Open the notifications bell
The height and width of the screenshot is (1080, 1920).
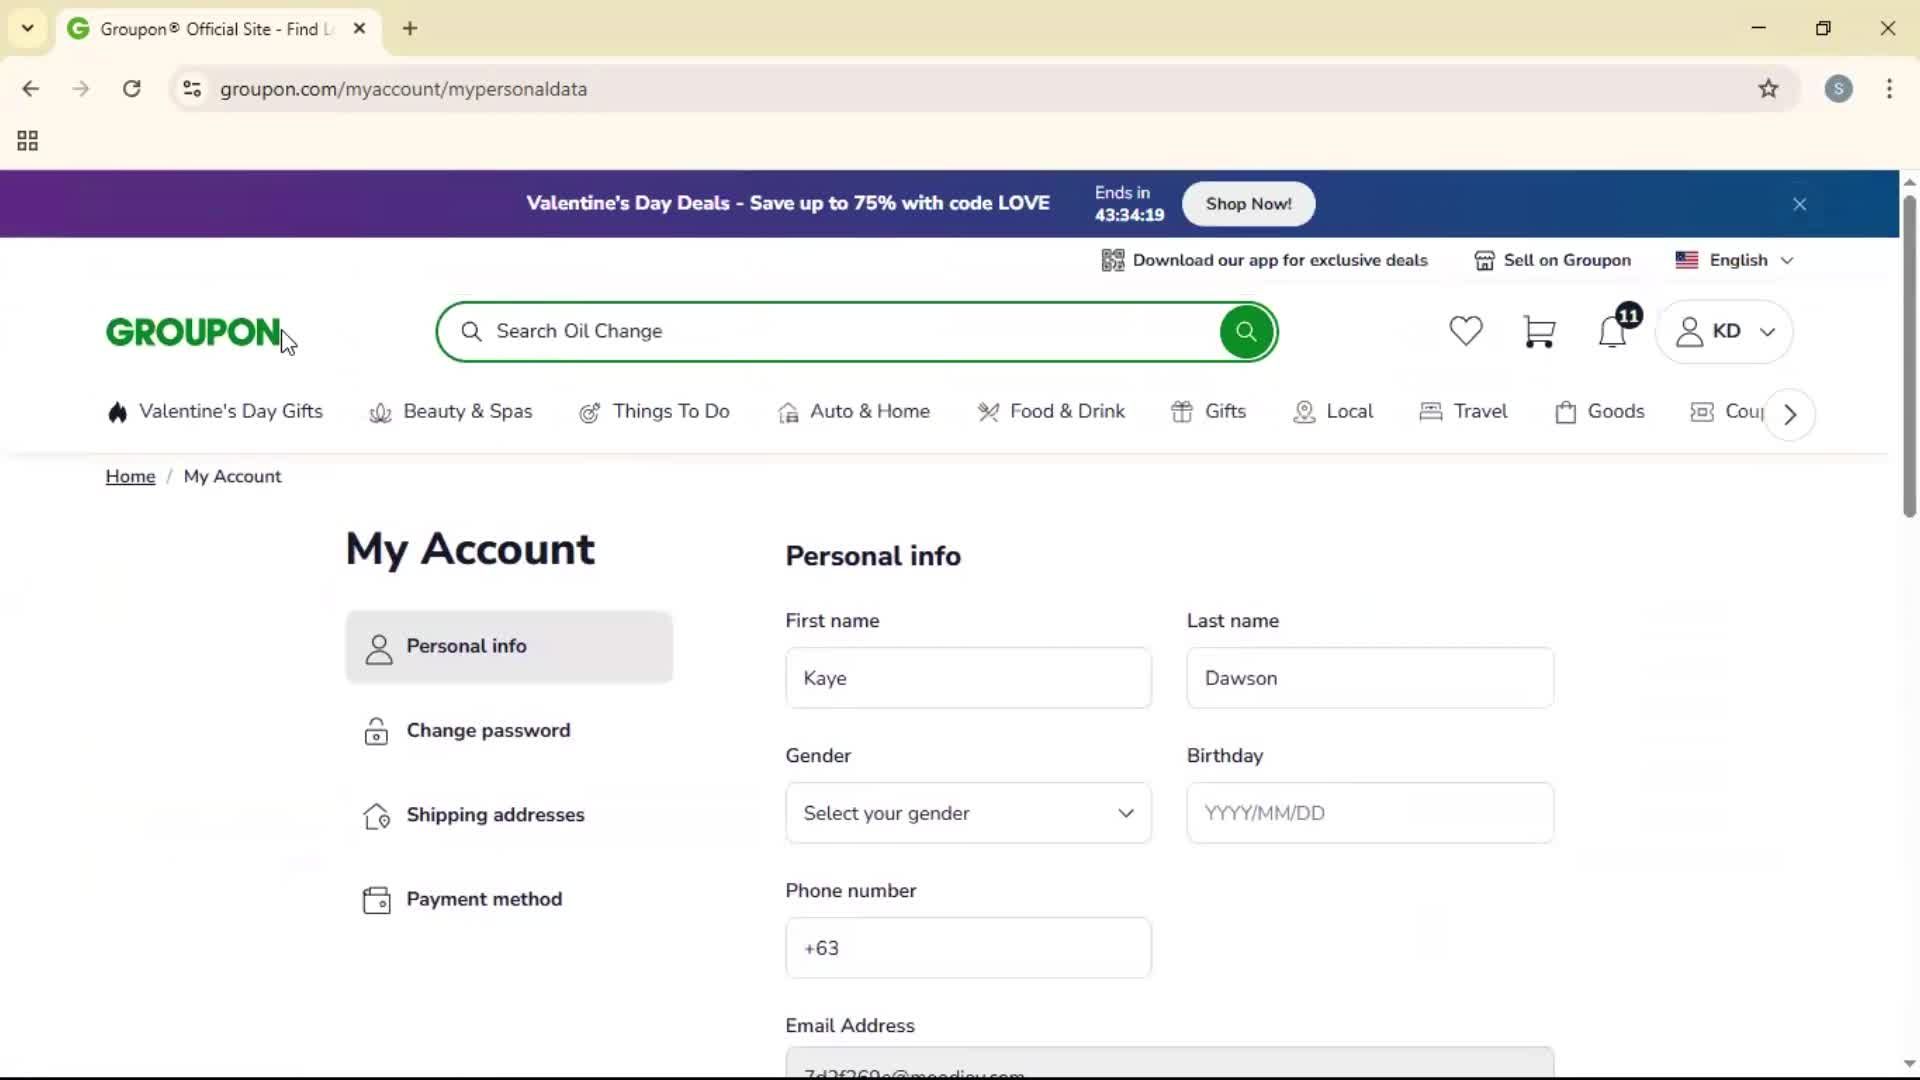tap(1613, 331)
